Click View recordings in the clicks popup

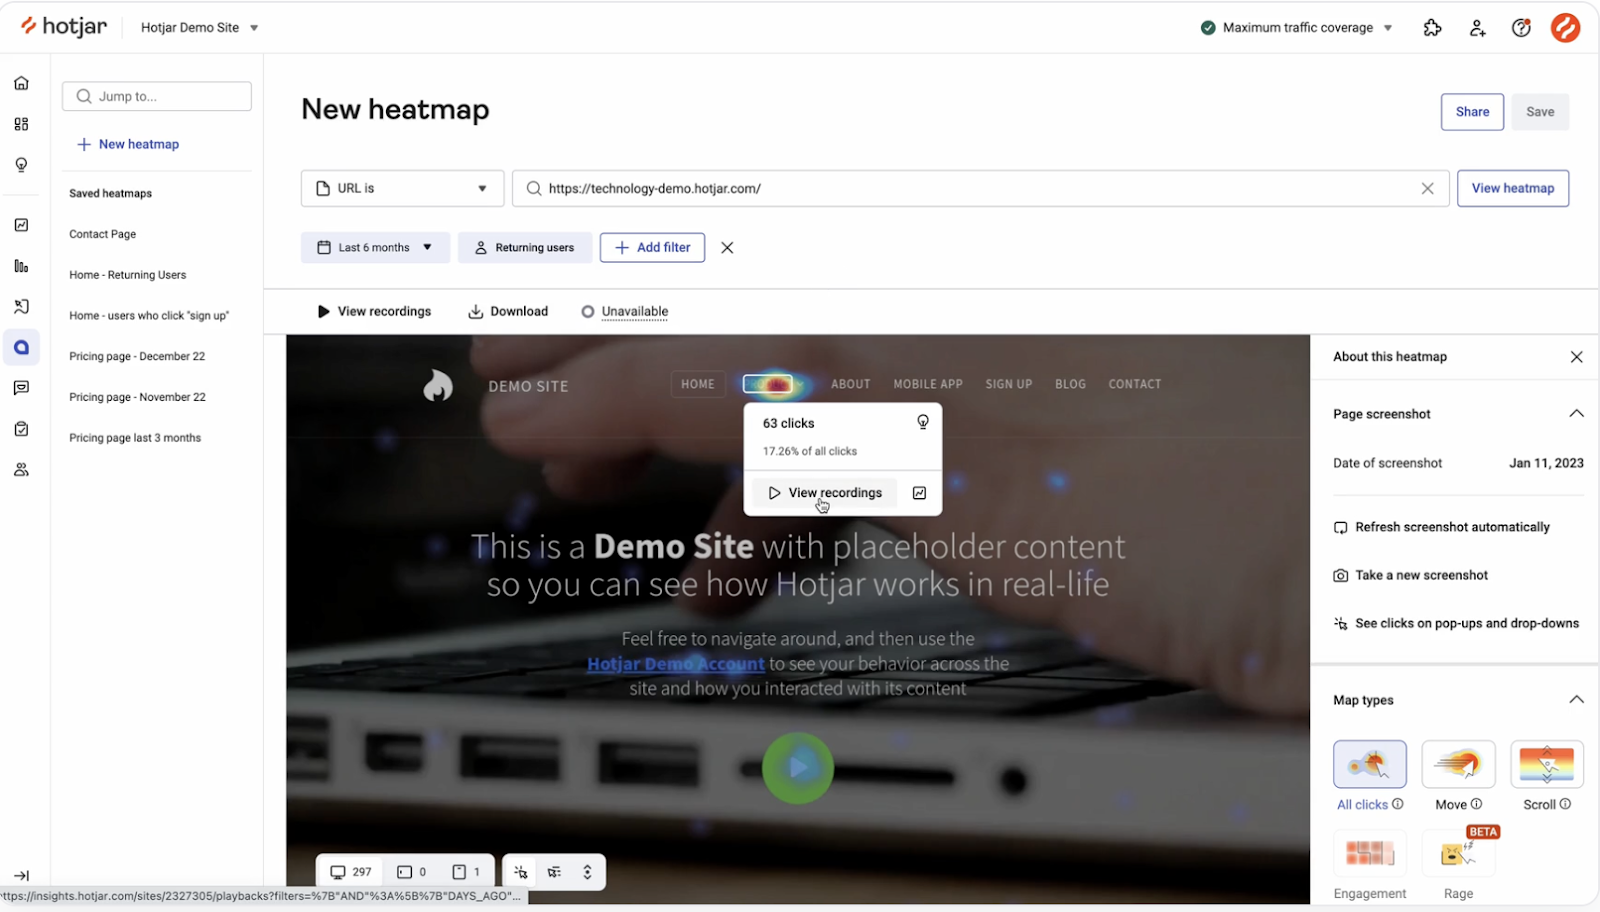(x=825, y=493)
